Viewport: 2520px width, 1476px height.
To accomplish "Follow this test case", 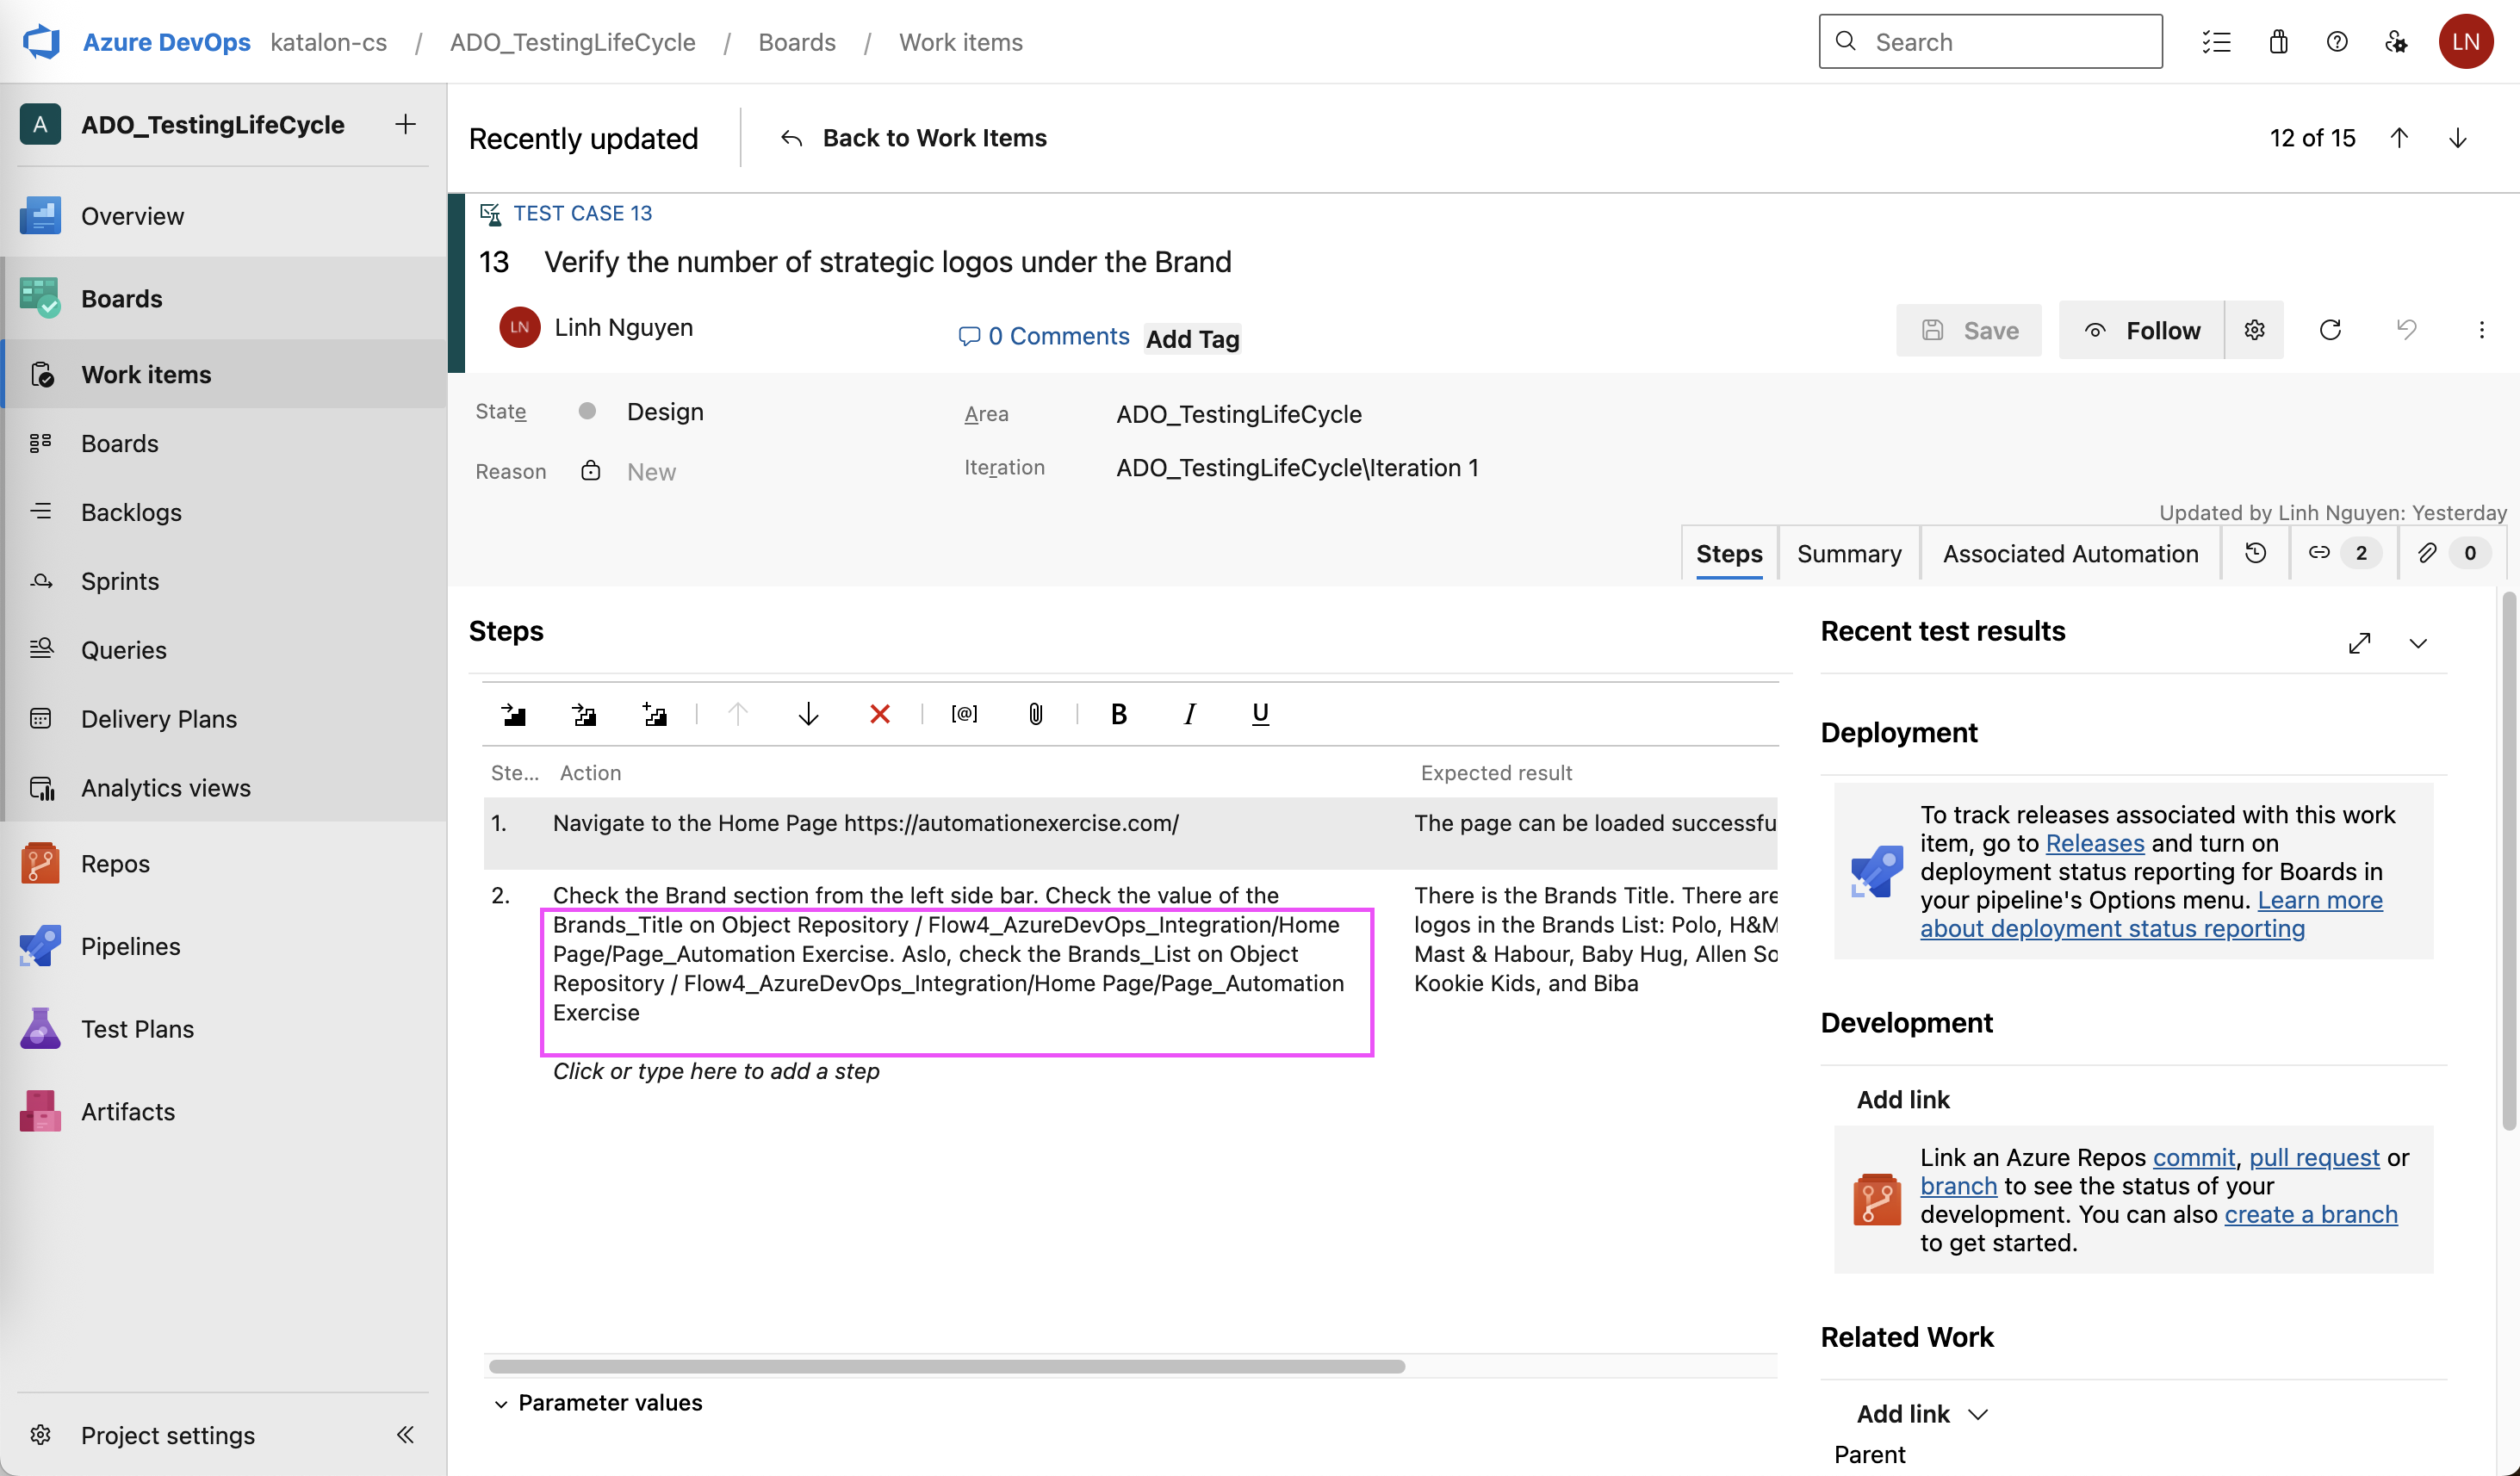I will [x=2142, y=330].
